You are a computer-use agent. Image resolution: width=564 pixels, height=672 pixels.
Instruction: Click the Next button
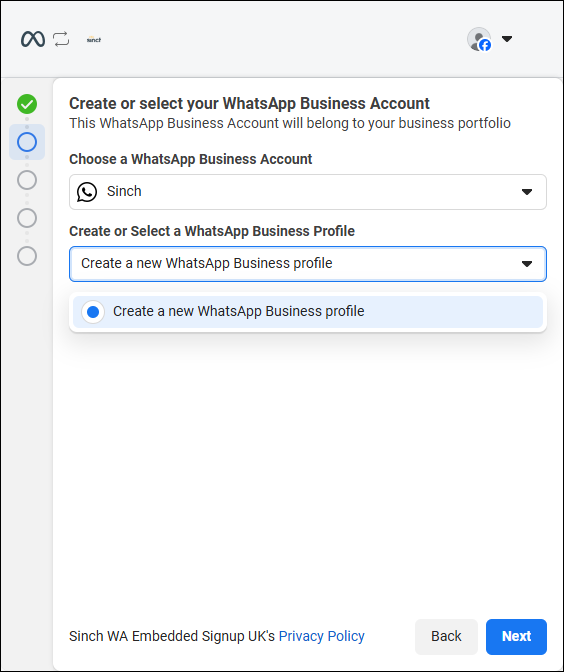pyautogui.click(x=516, y=636)
